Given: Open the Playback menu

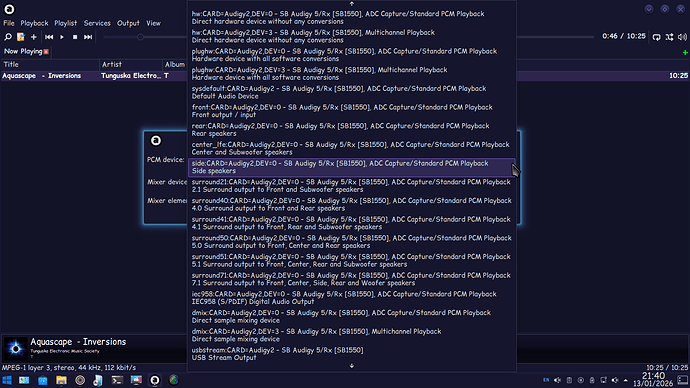Looking at the screenshot, I should tap(34, 23).
